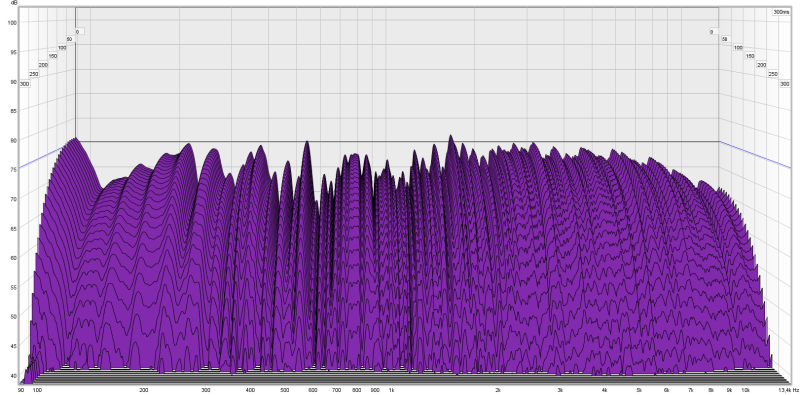Click the waterfall peak at 600 Hz
Image resolution: width=800 pixels, height=395 pixels.
click(x=307, y=143)
